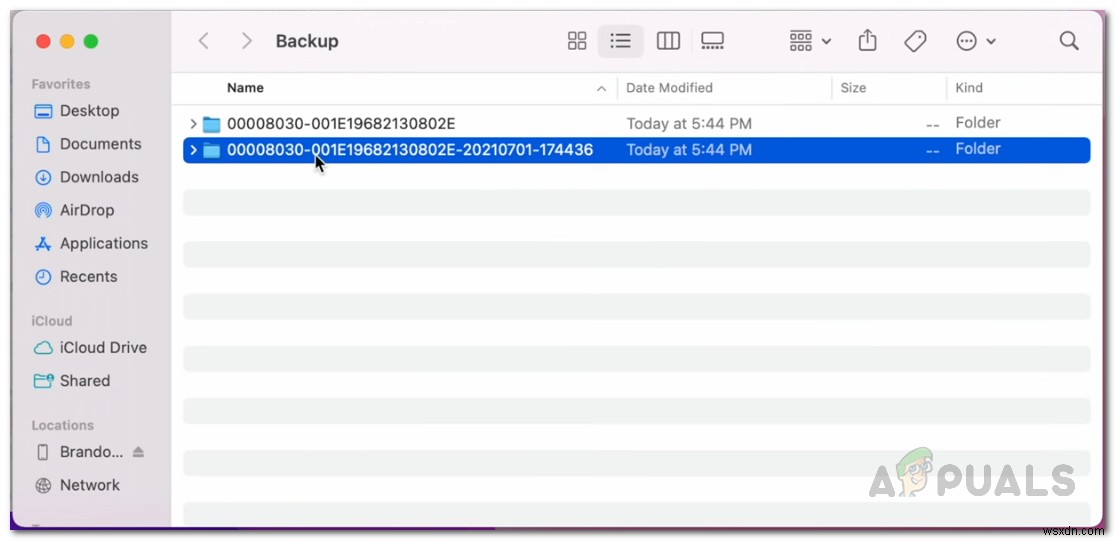Open the Finder search magnifier
The width and height of the screenshot is (1116, 541).
click(x=1069, y=41)
